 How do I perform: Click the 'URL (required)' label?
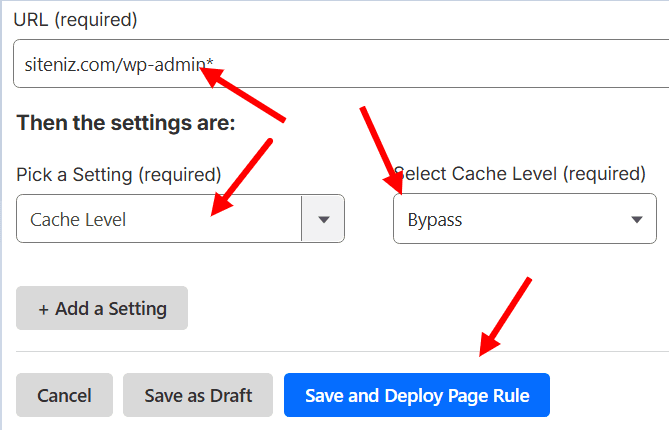pyautogui.click(x=76, y=20)
